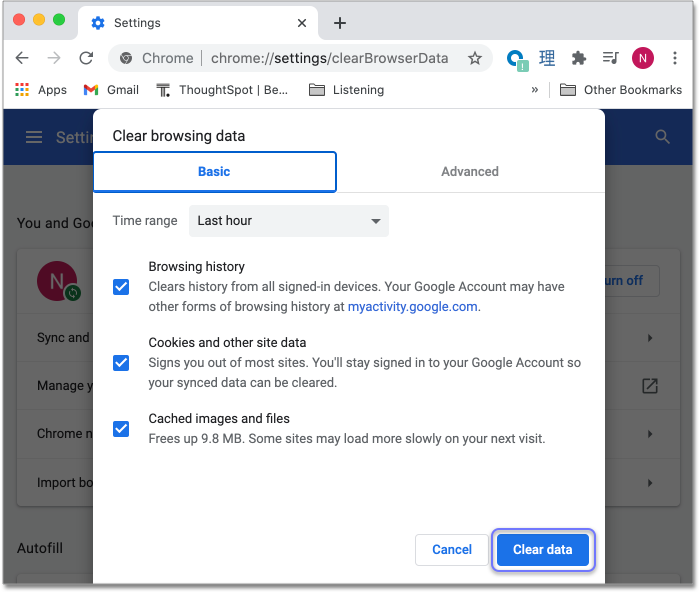
Task: Open the N profile avatar in toolbar
Action: (x=642, y=58)
